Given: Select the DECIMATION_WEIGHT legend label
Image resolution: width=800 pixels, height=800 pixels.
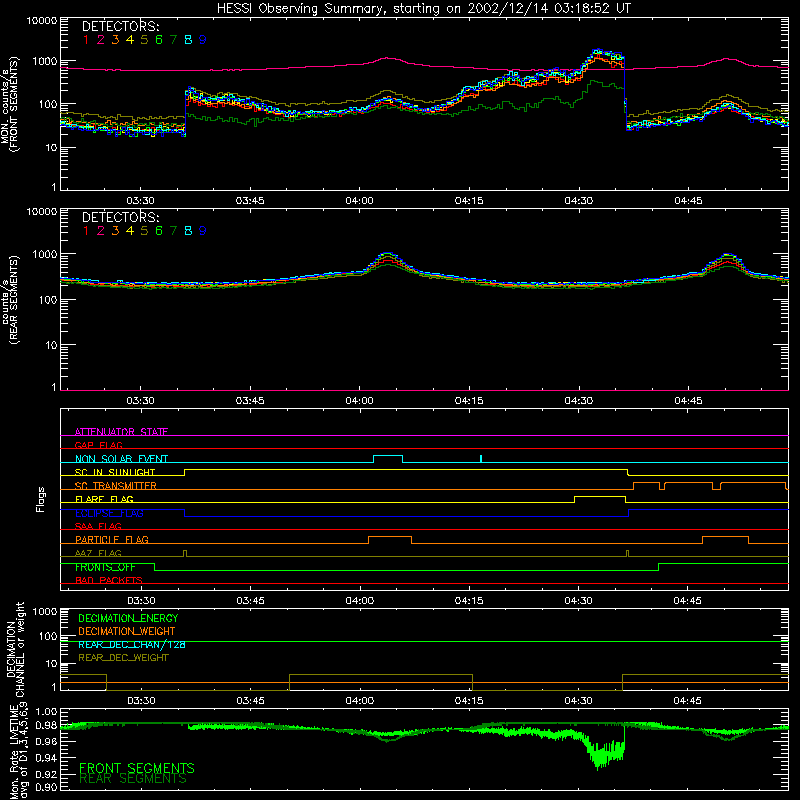Looking at the screenshot, I should (x=127, y=631).
